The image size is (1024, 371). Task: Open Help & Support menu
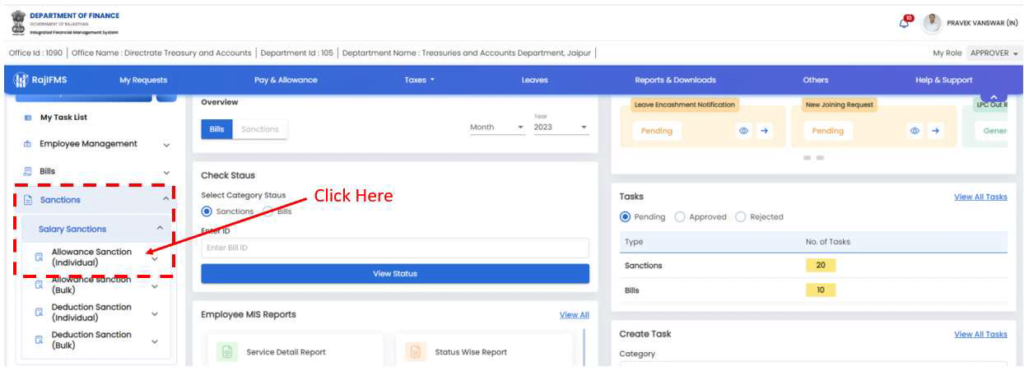(x=944, y=80)
